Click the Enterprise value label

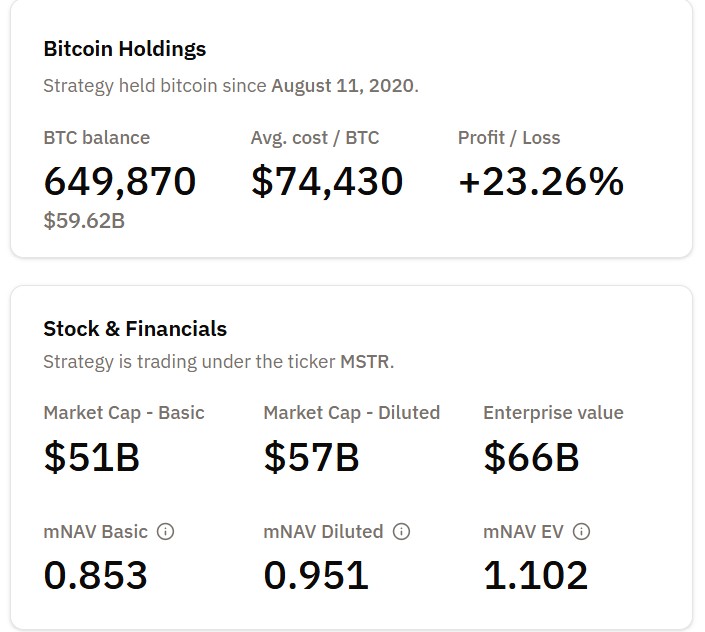553,412
